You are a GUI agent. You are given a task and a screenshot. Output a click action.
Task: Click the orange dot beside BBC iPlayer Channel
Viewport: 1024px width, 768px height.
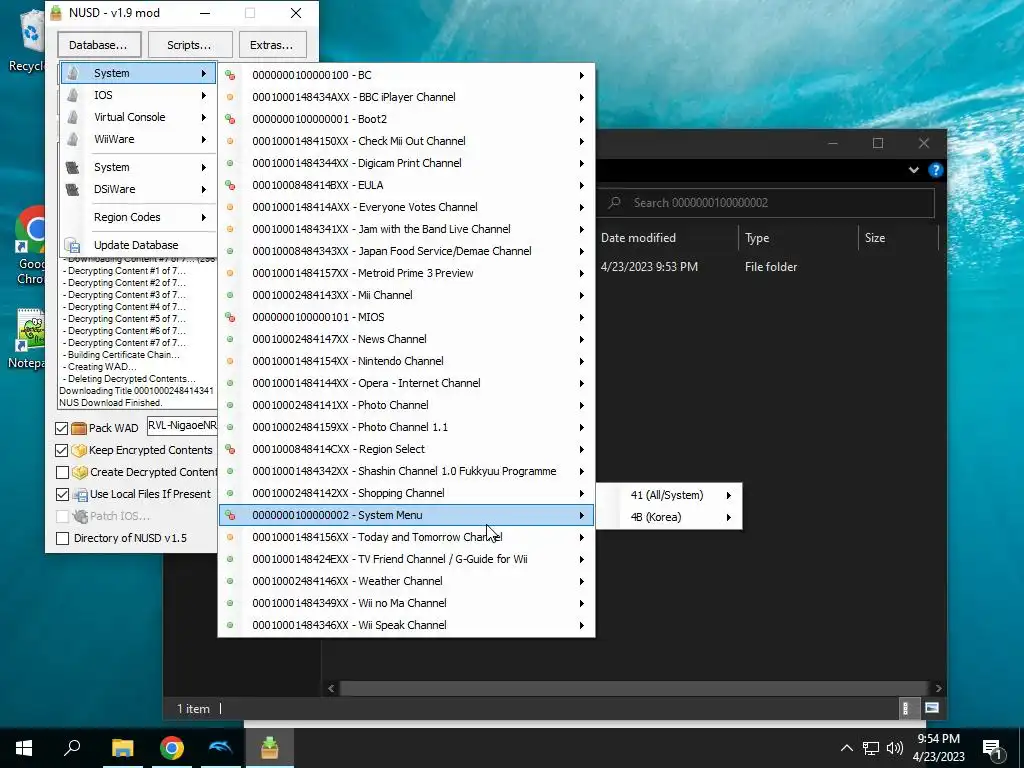tap(230, 97)
